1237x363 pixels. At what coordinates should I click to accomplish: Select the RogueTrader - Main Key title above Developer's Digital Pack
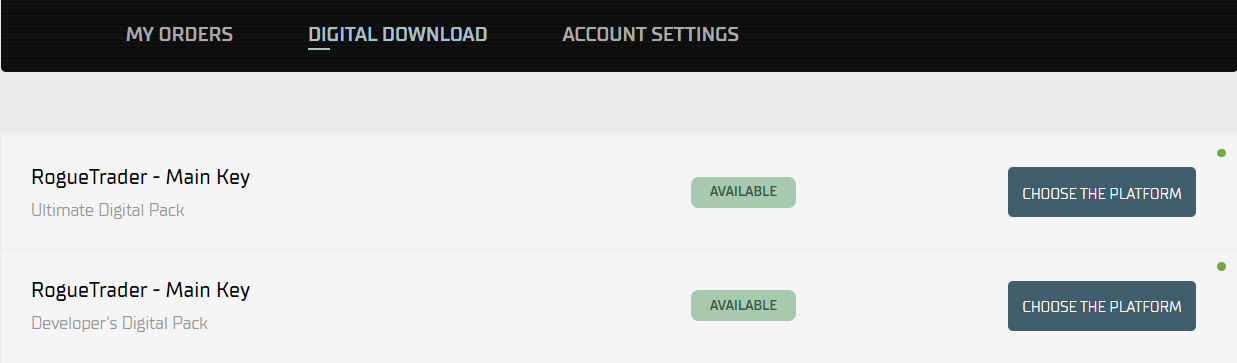[x=141, y=290]
